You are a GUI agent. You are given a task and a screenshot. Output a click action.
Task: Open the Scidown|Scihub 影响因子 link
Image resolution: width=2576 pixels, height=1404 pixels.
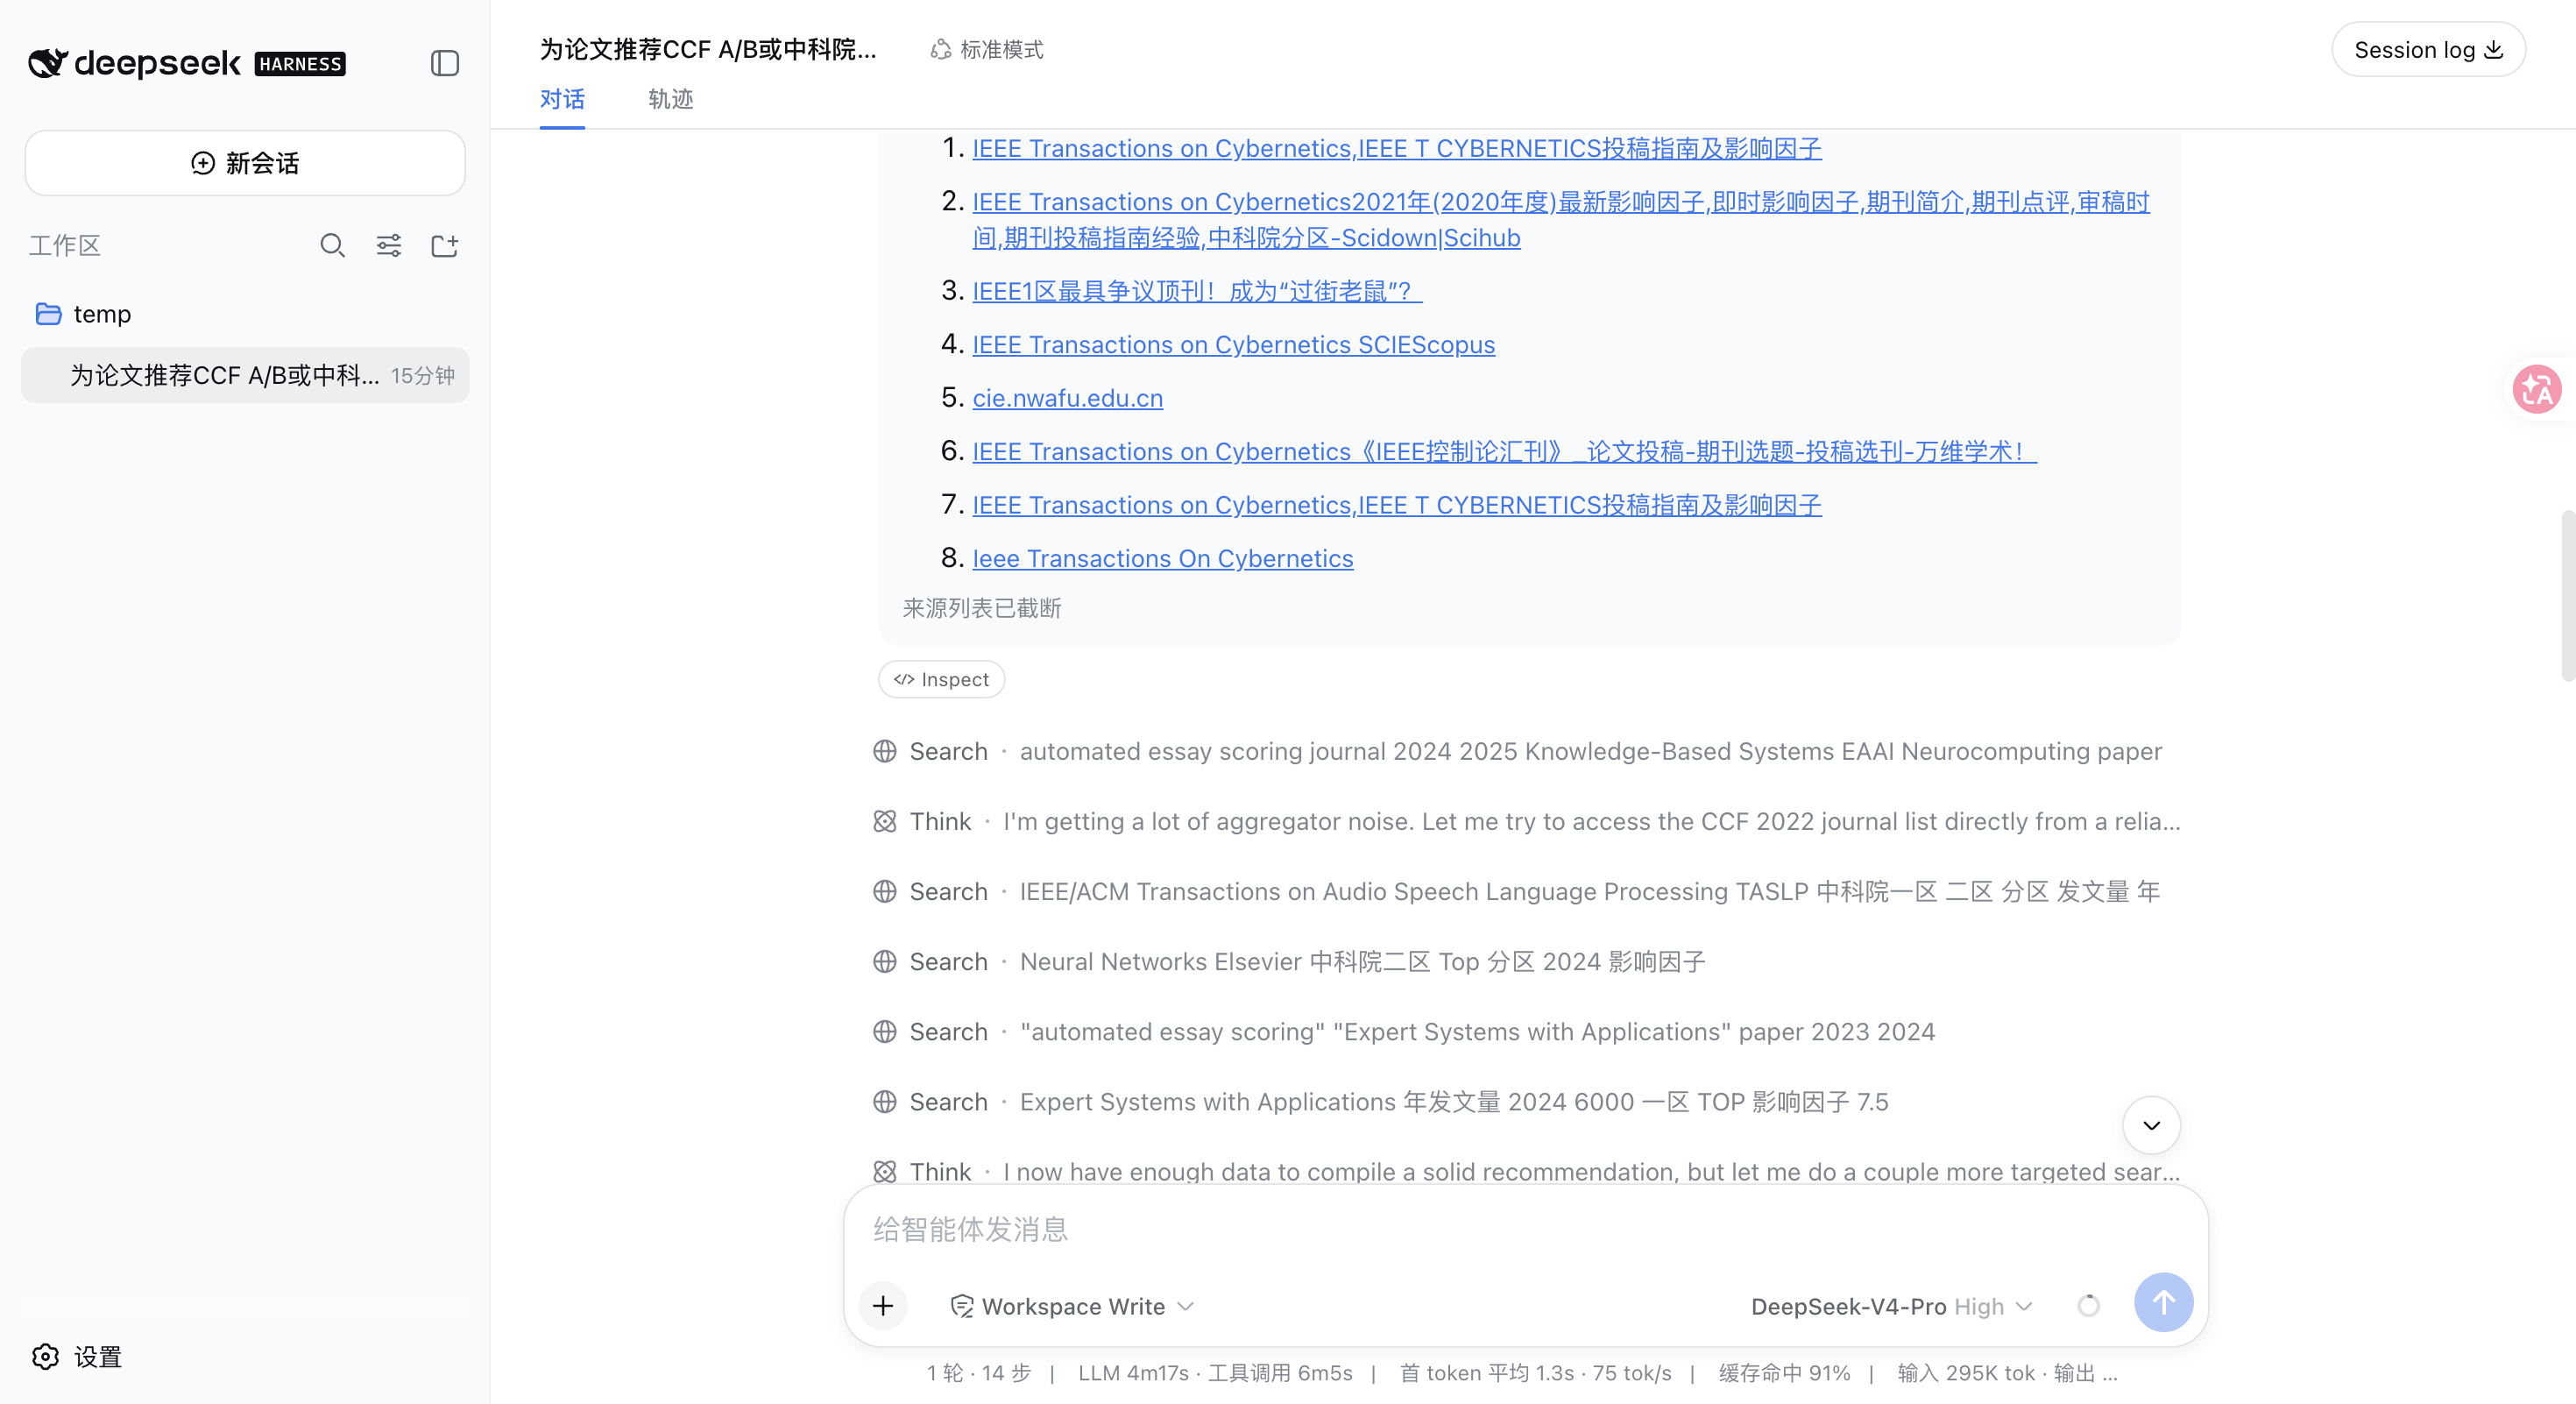pyautogui.click(x=1561, y=219)
